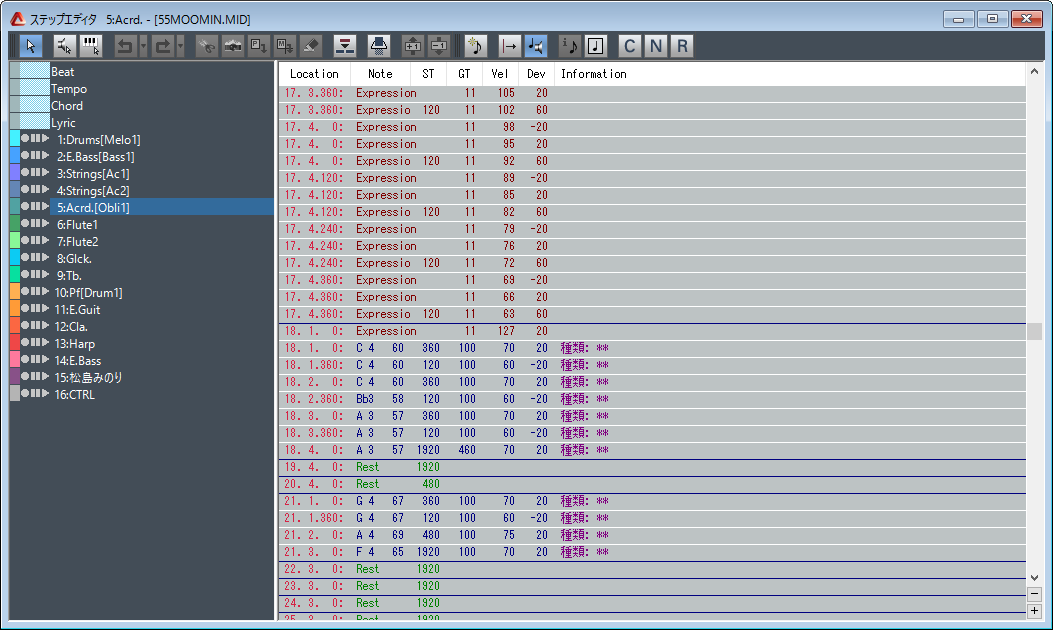Click the minus-one transpose down icon
The height and width of the screenshot is (630, 1053).
coord(439,46)
